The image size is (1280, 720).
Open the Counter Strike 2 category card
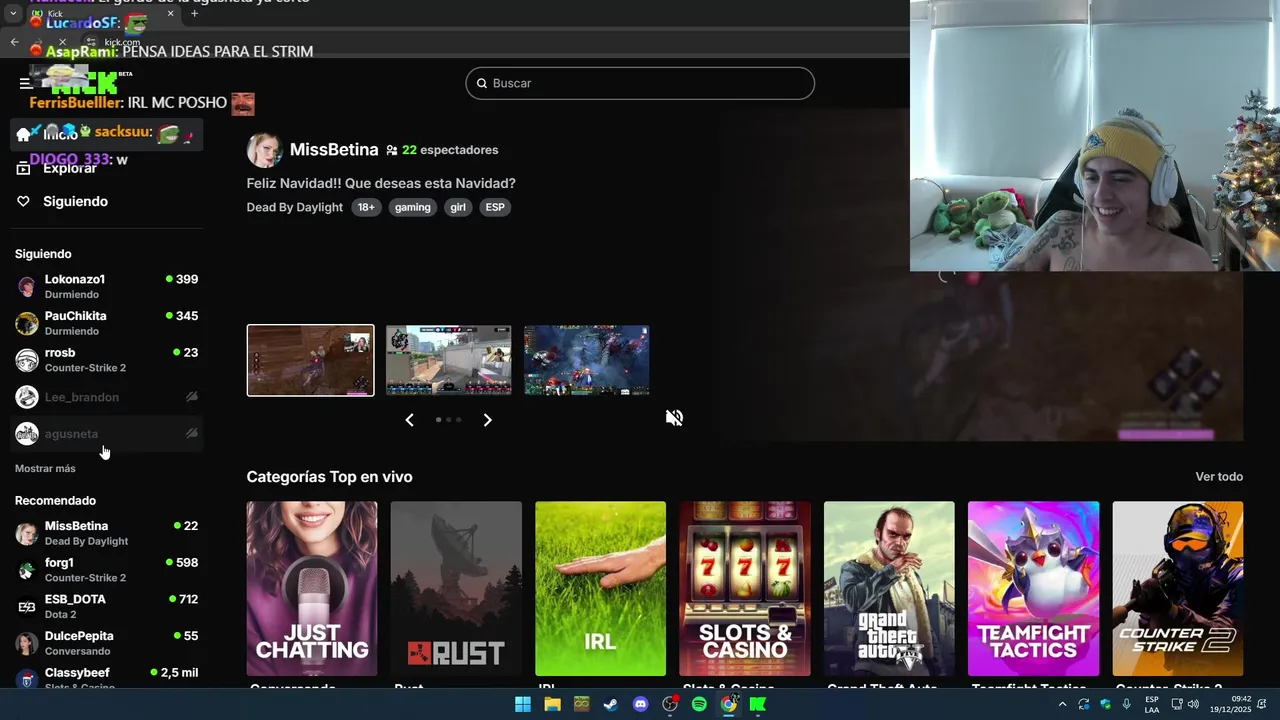(x=1178, y=589)
